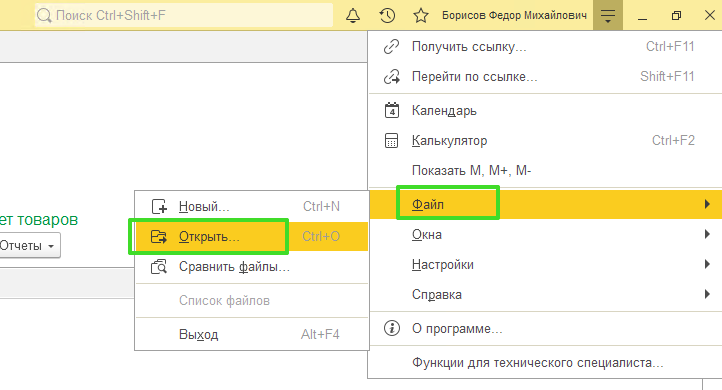
Task: Click the Ctrl+F11 shortcut text
Action: [670, 47]
